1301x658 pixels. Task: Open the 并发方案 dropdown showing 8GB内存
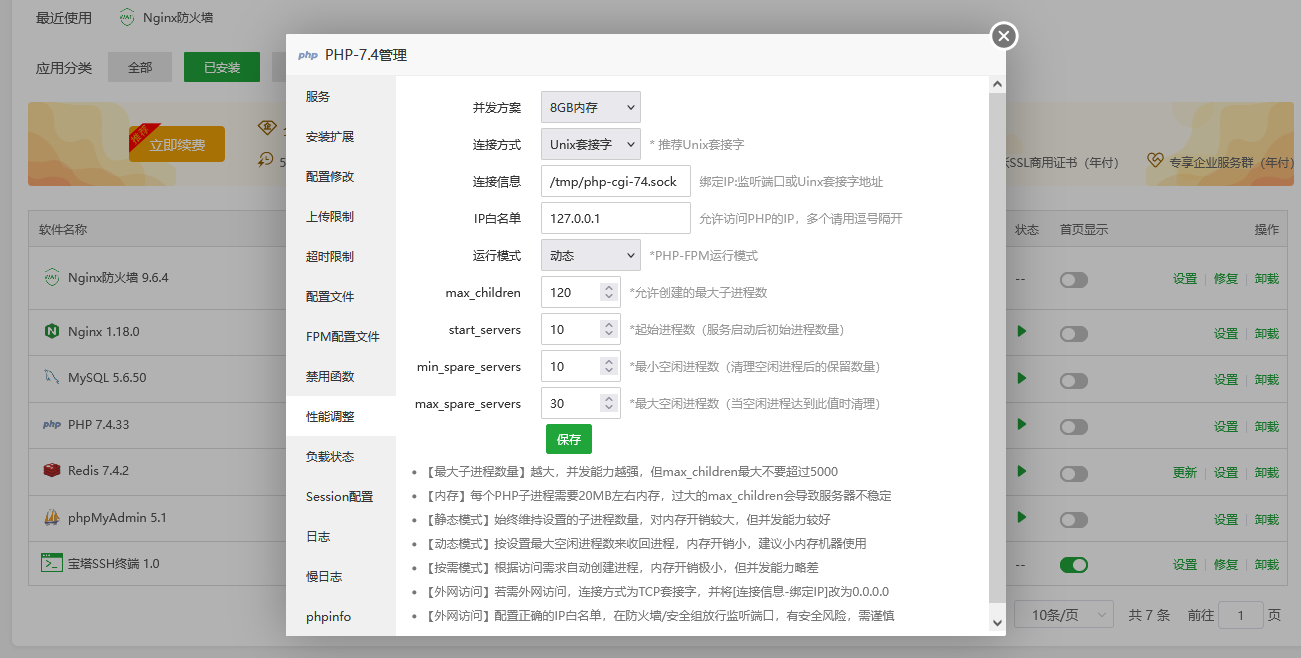(x=590, y=107)
